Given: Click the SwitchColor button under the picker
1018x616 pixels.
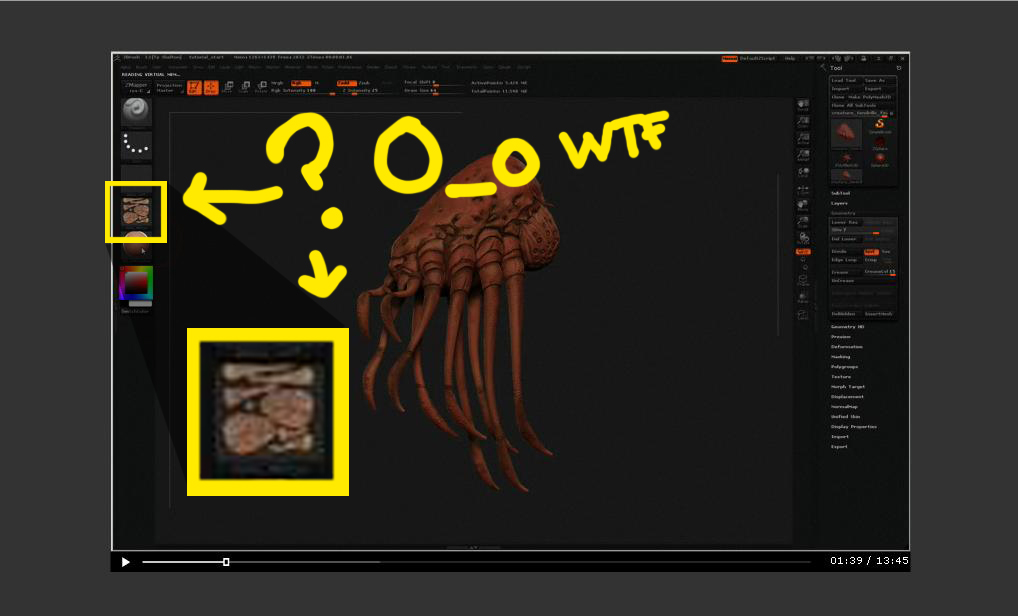Looking at the screenshot, I should [x=135, y=312].
